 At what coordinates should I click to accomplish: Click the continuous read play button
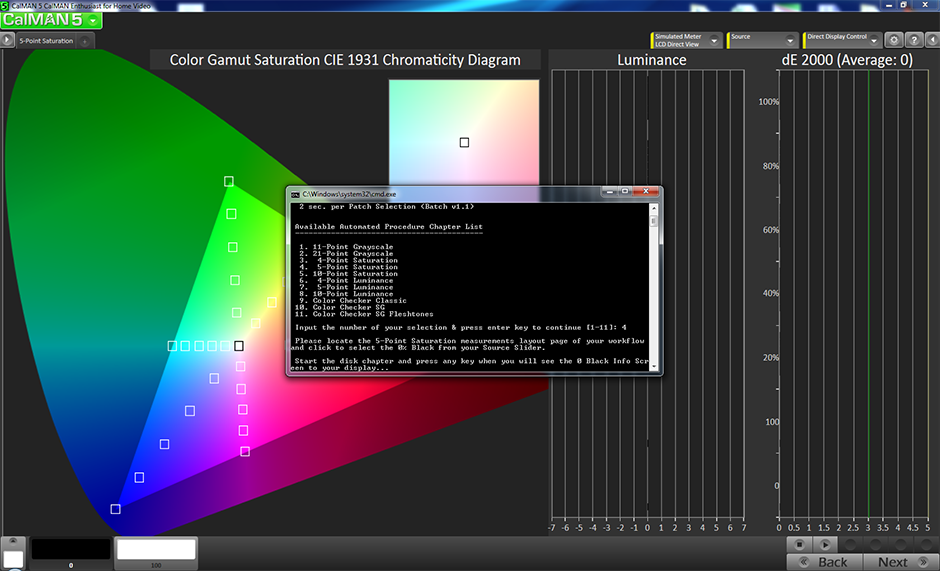click(825, 545)
